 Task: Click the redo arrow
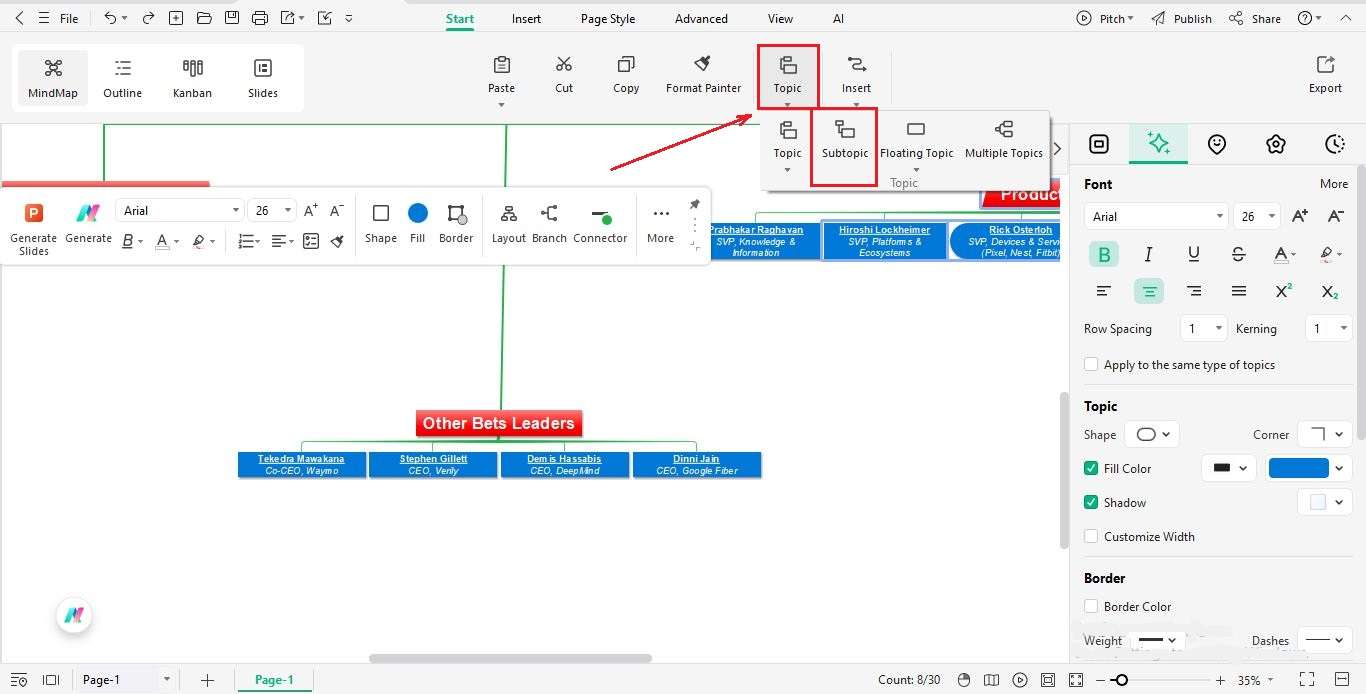[148, 18]
